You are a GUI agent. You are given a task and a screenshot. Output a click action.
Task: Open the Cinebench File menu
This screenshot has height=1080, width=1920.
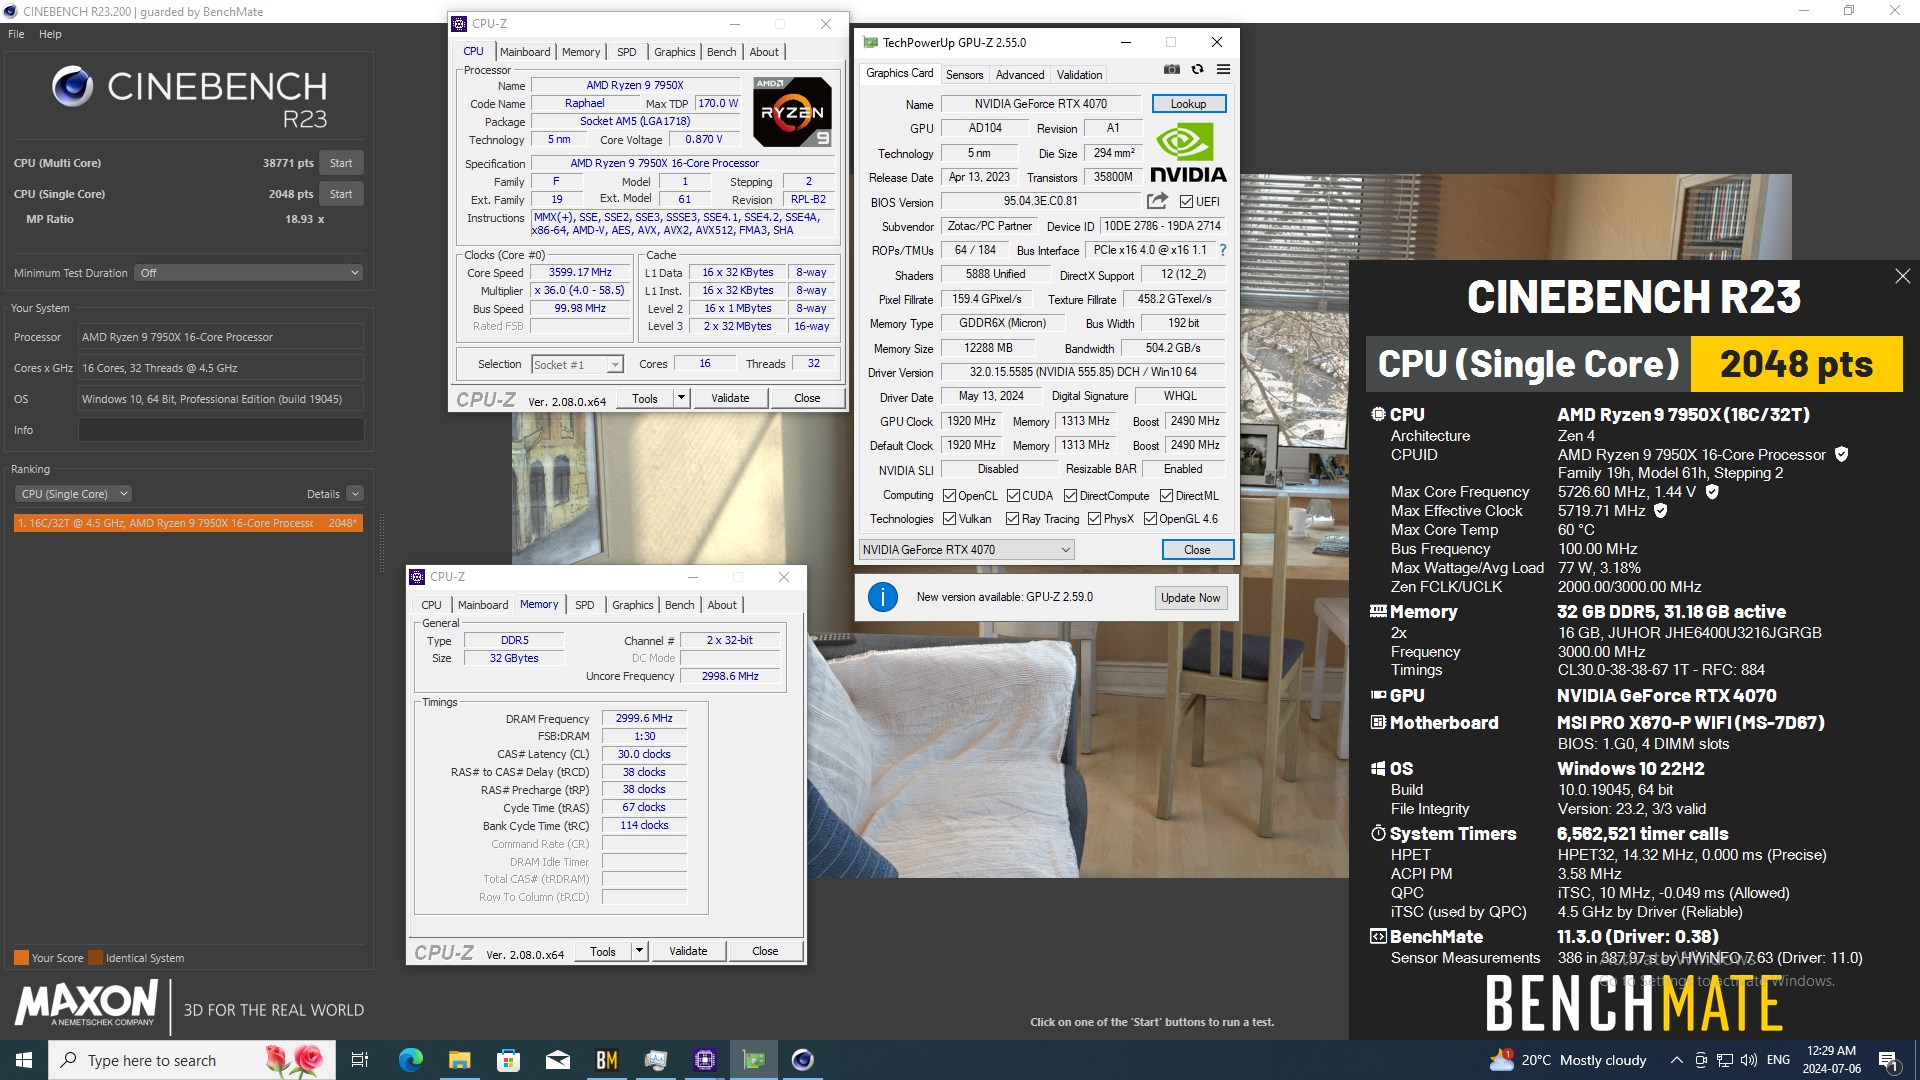click(16, 34)
